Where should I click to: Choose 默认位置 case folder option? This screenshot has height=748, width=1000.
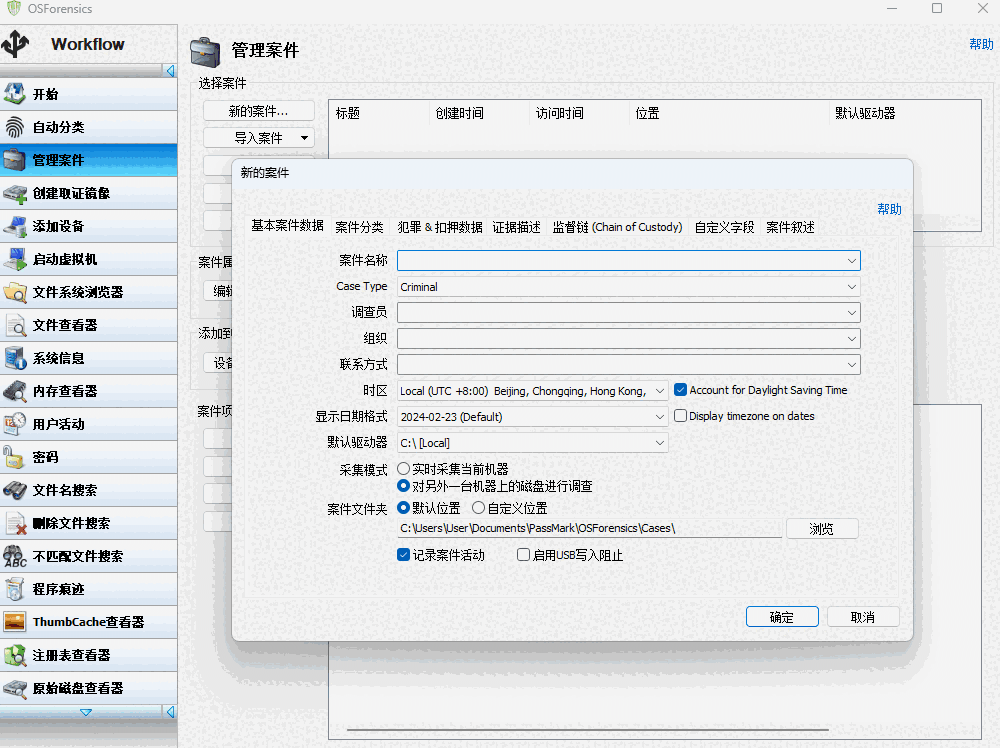pos(403,508)
